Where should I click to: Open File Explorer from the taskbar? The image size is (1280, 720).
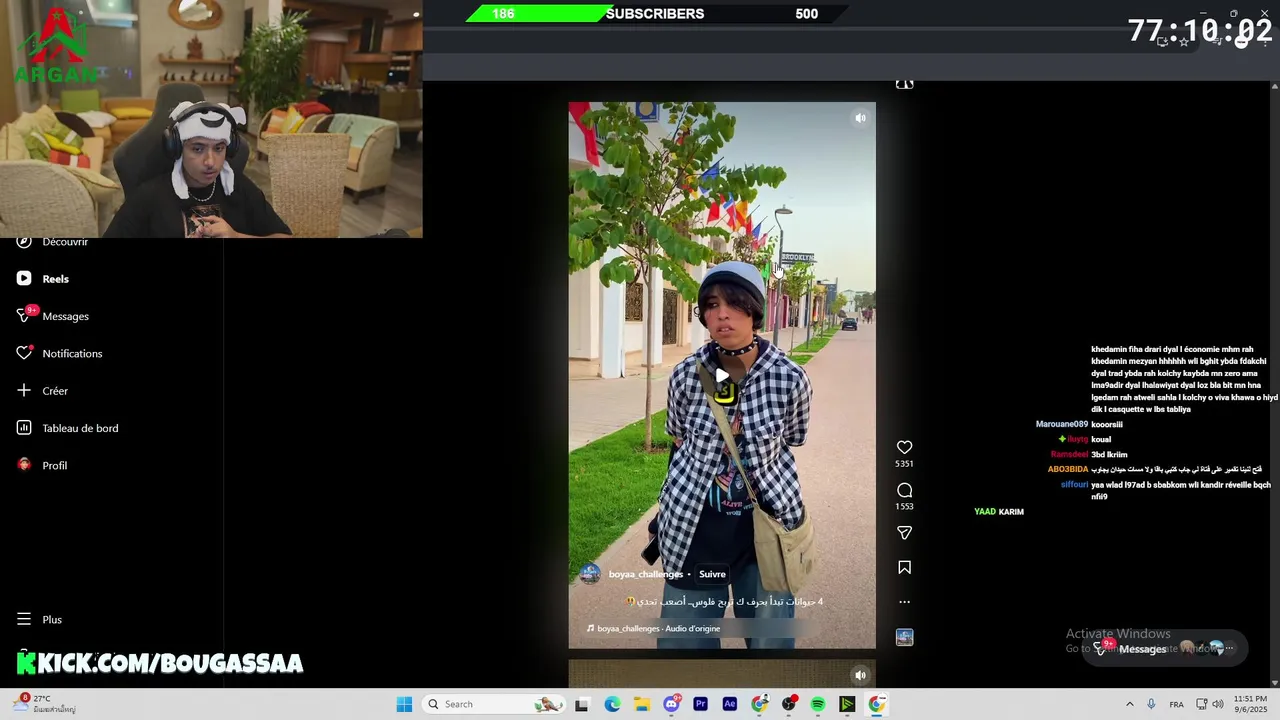tap(641, 704)
